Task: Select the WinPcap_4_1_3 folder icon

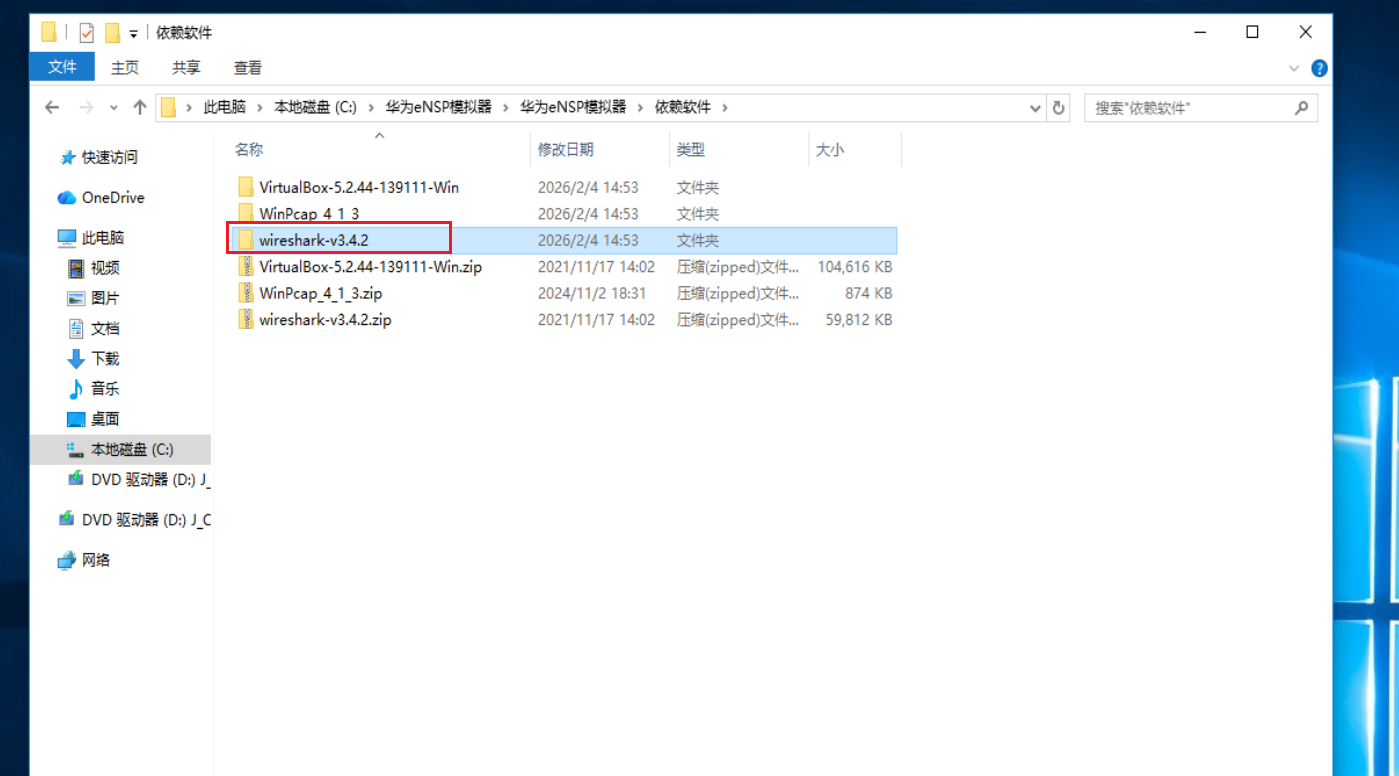Action: [246, 213]
